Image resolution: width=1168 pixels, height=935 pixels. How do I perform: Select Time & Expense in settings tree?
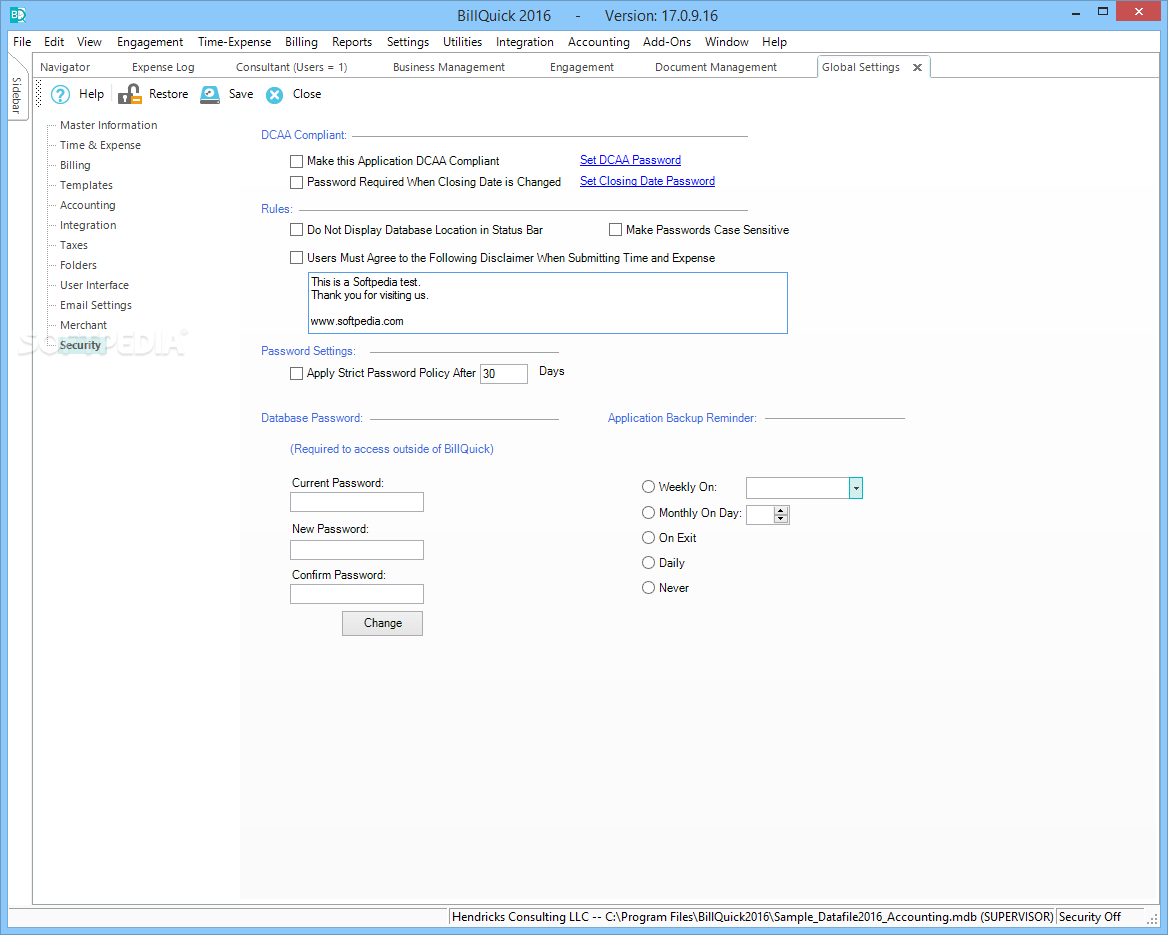click(x=101, y=145)
